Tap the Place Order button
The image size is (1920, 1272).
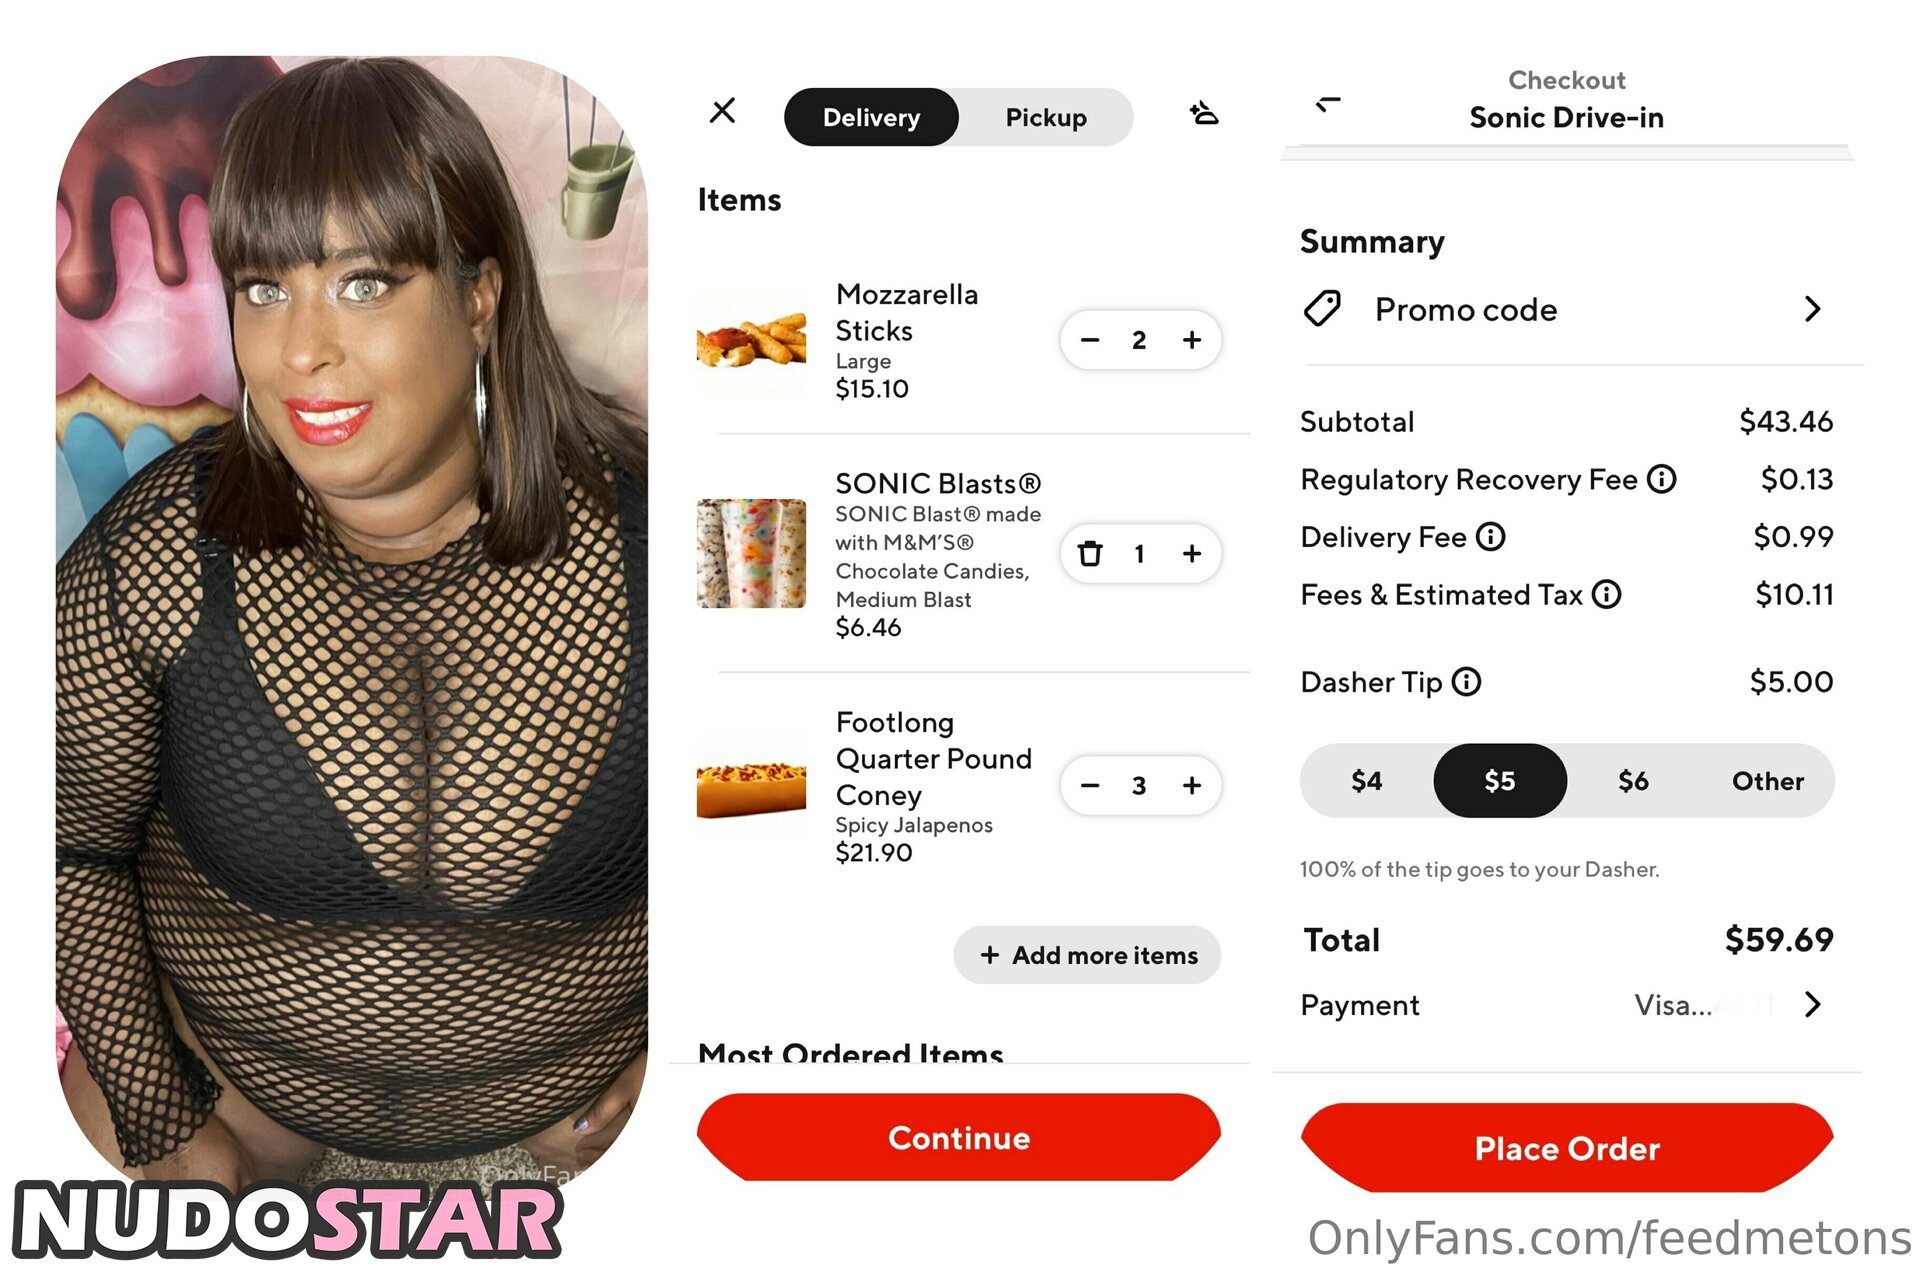(x=1567, y=1147)
